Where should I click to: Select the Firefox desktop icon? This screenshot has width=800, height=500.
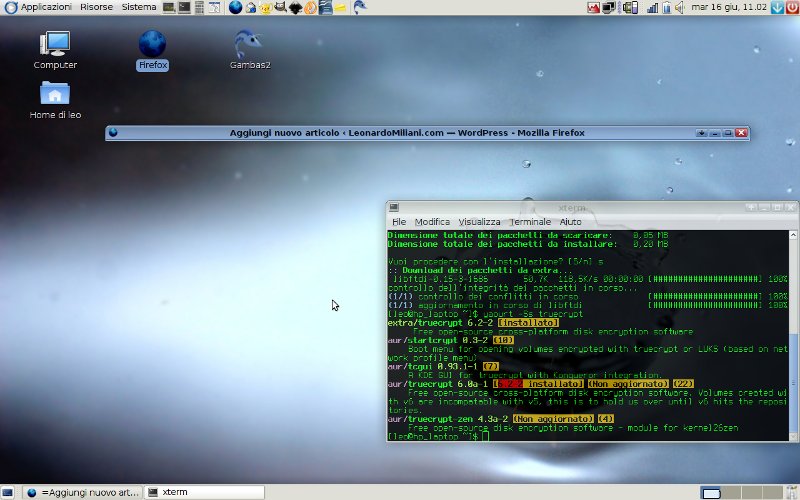[152, 50]
